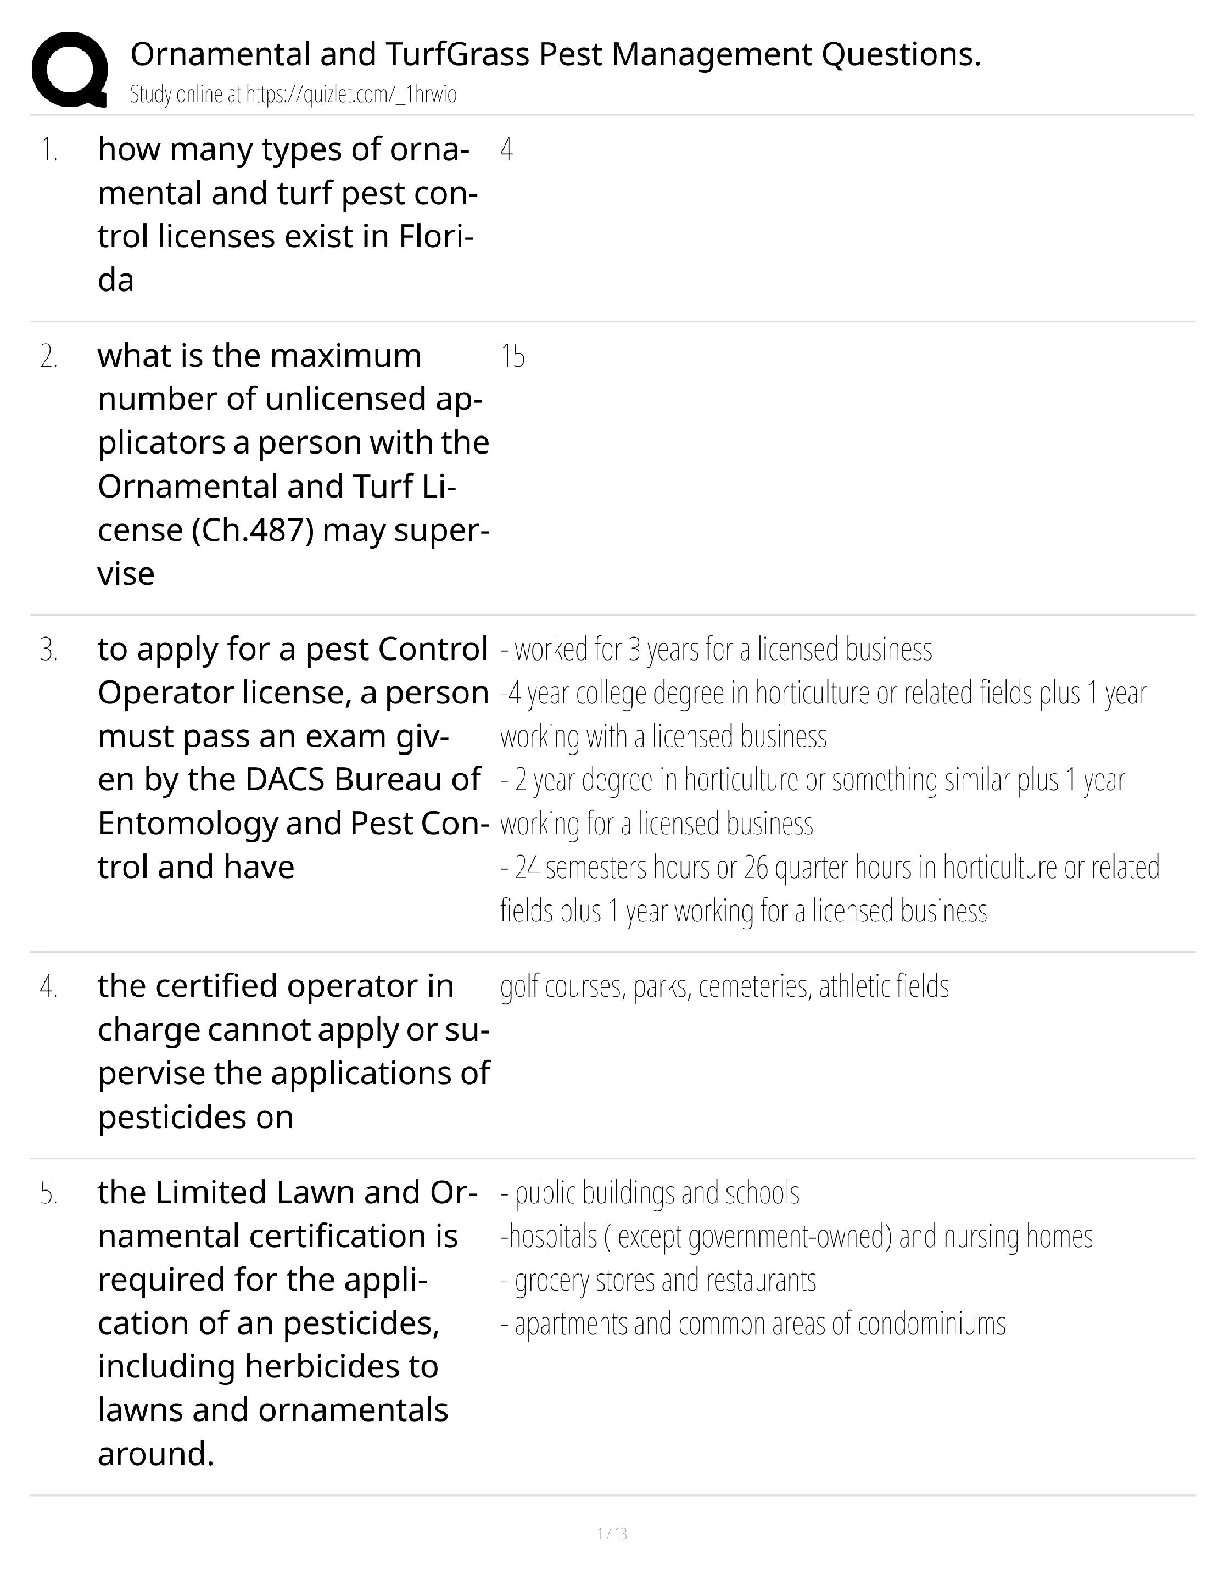Click the "golf courses, parks, cemeteries" answer
Image resolution: width=1224 pixels, height=1584 pixels.
(724, 987)
